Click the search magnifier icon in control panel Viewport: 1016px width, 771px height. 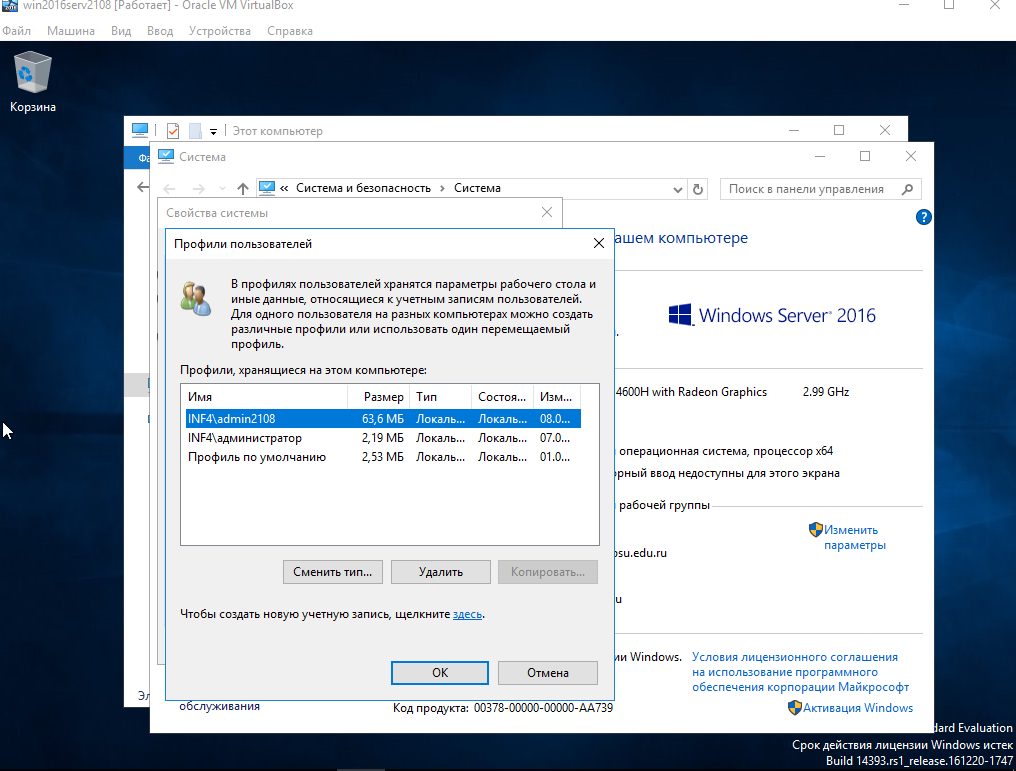907,189
